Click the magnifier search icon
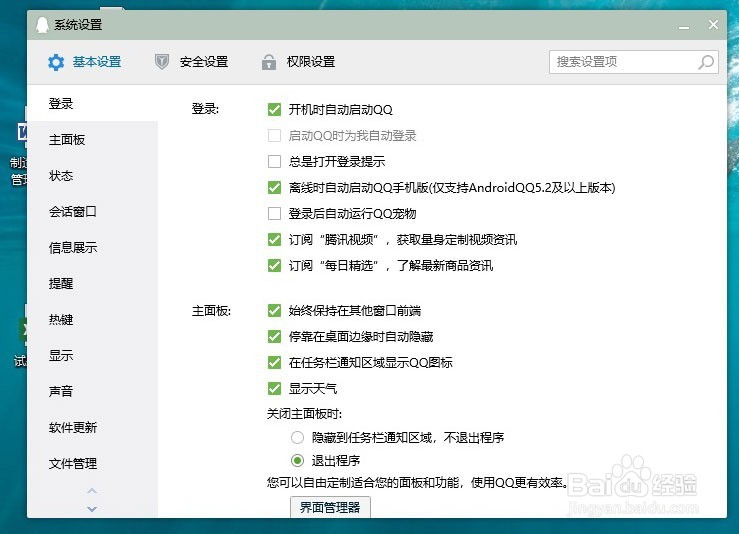Image resolution: width=739 pixels, height=534 pixels. (706, 62)
